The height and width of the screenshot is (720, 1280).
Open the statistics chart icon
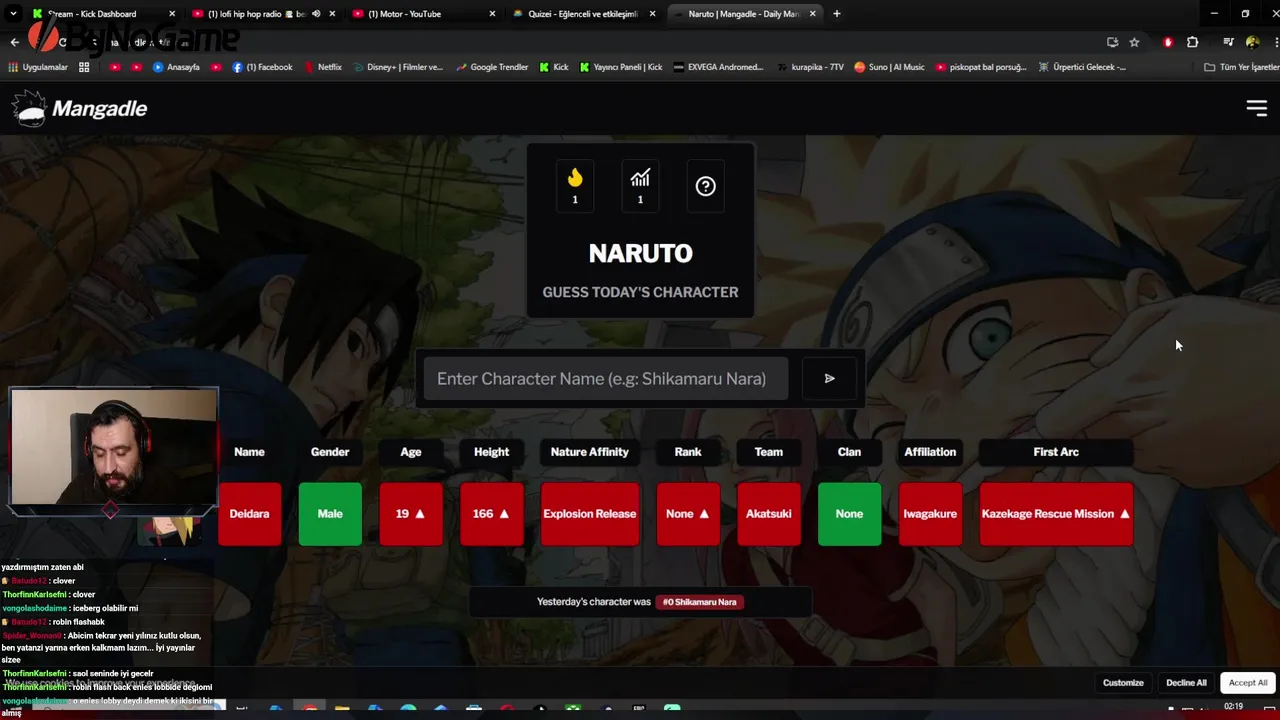[640, 186]
